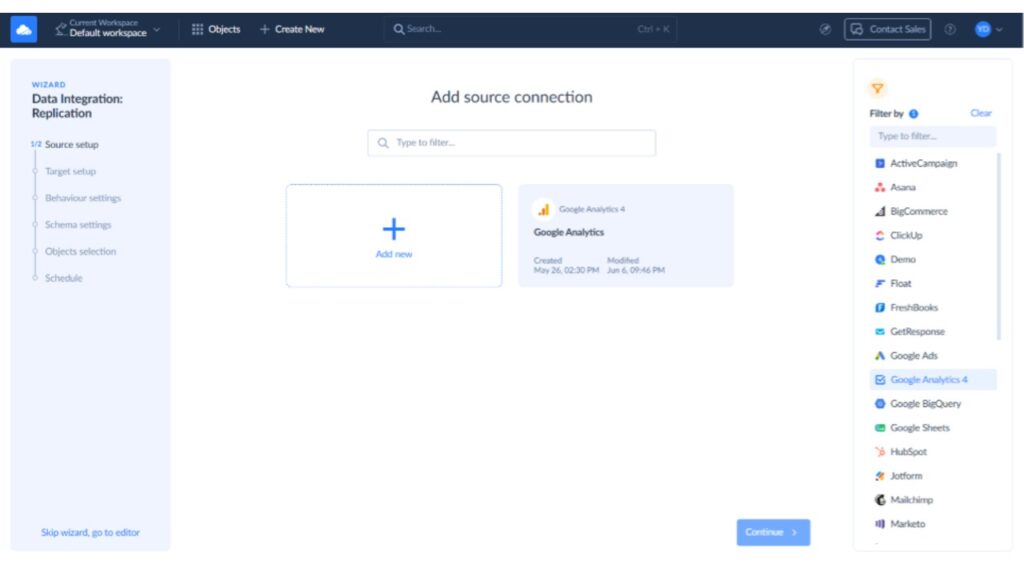1024x576 pixels.
Task: Filter by FreshBooks connector
Action: click(x=933, y=308)
